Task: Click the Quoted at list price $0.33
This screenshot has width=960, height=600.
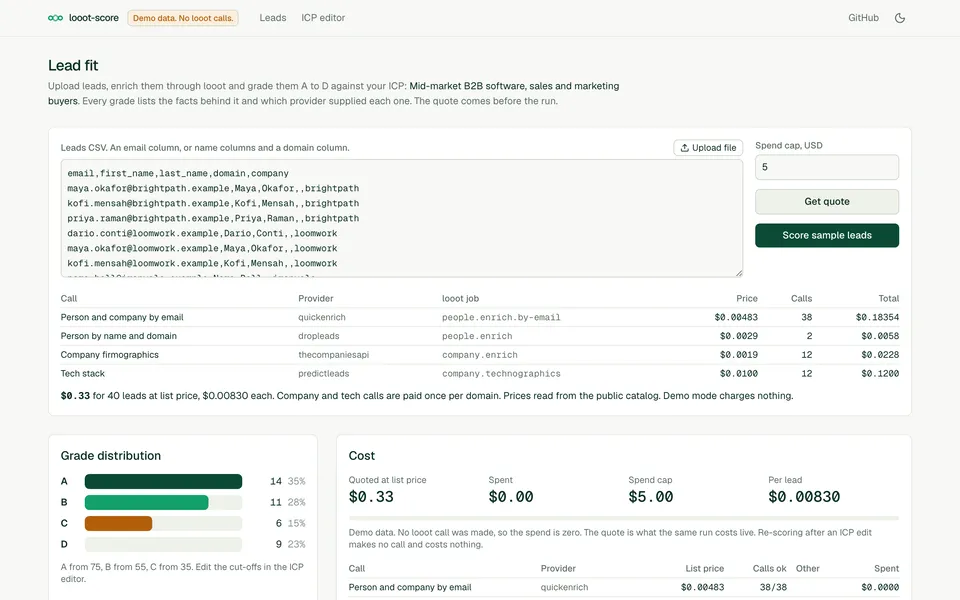Action: (371, 497)
